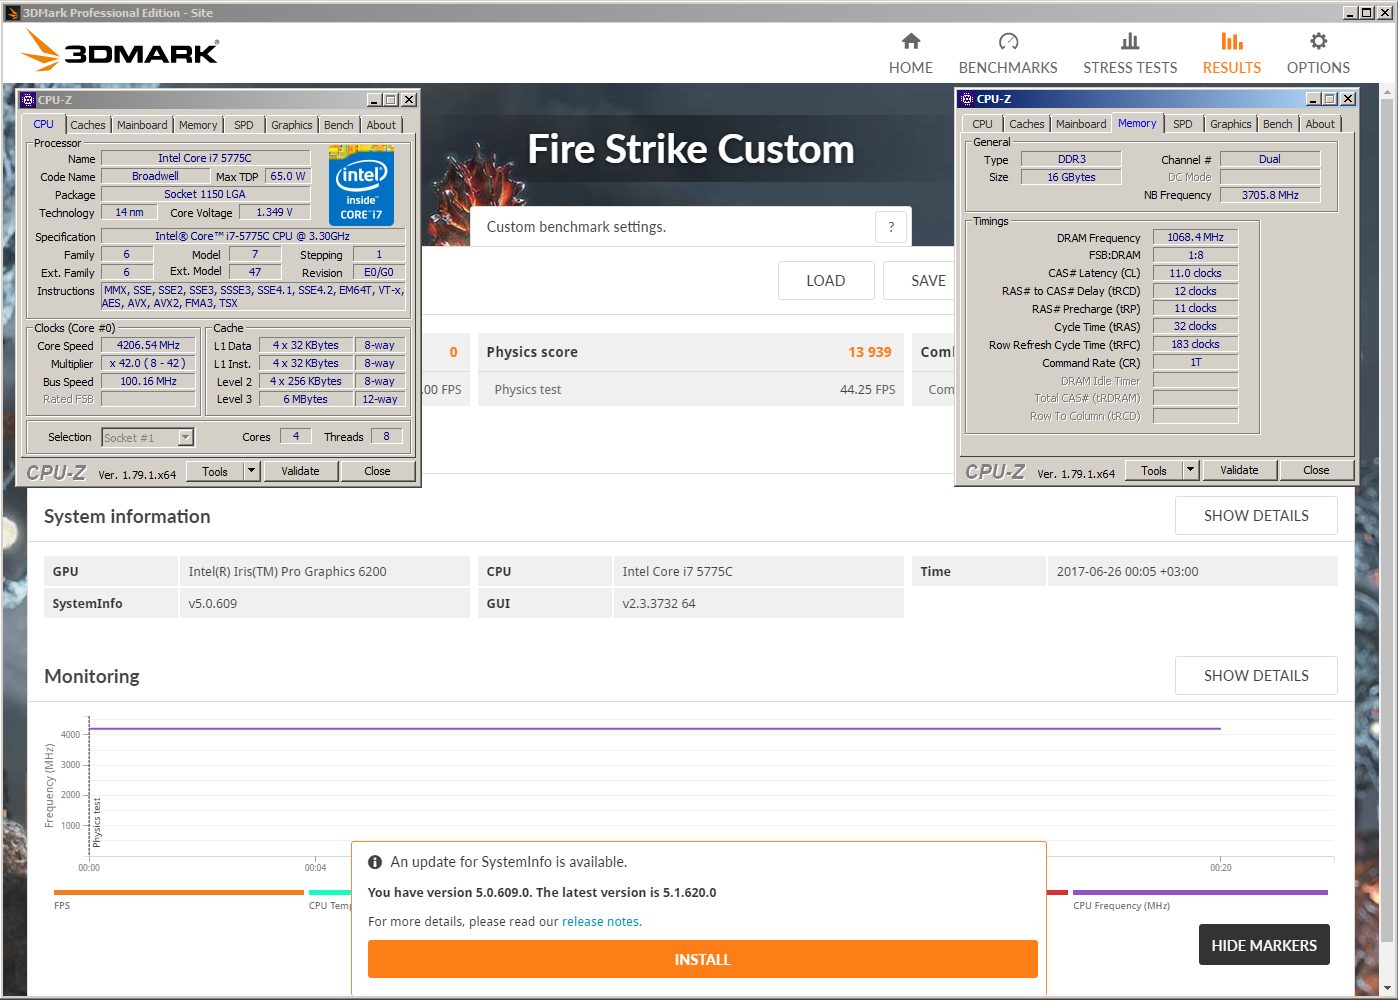Click the orange FPS legend bar

click(x=179, y=892)
